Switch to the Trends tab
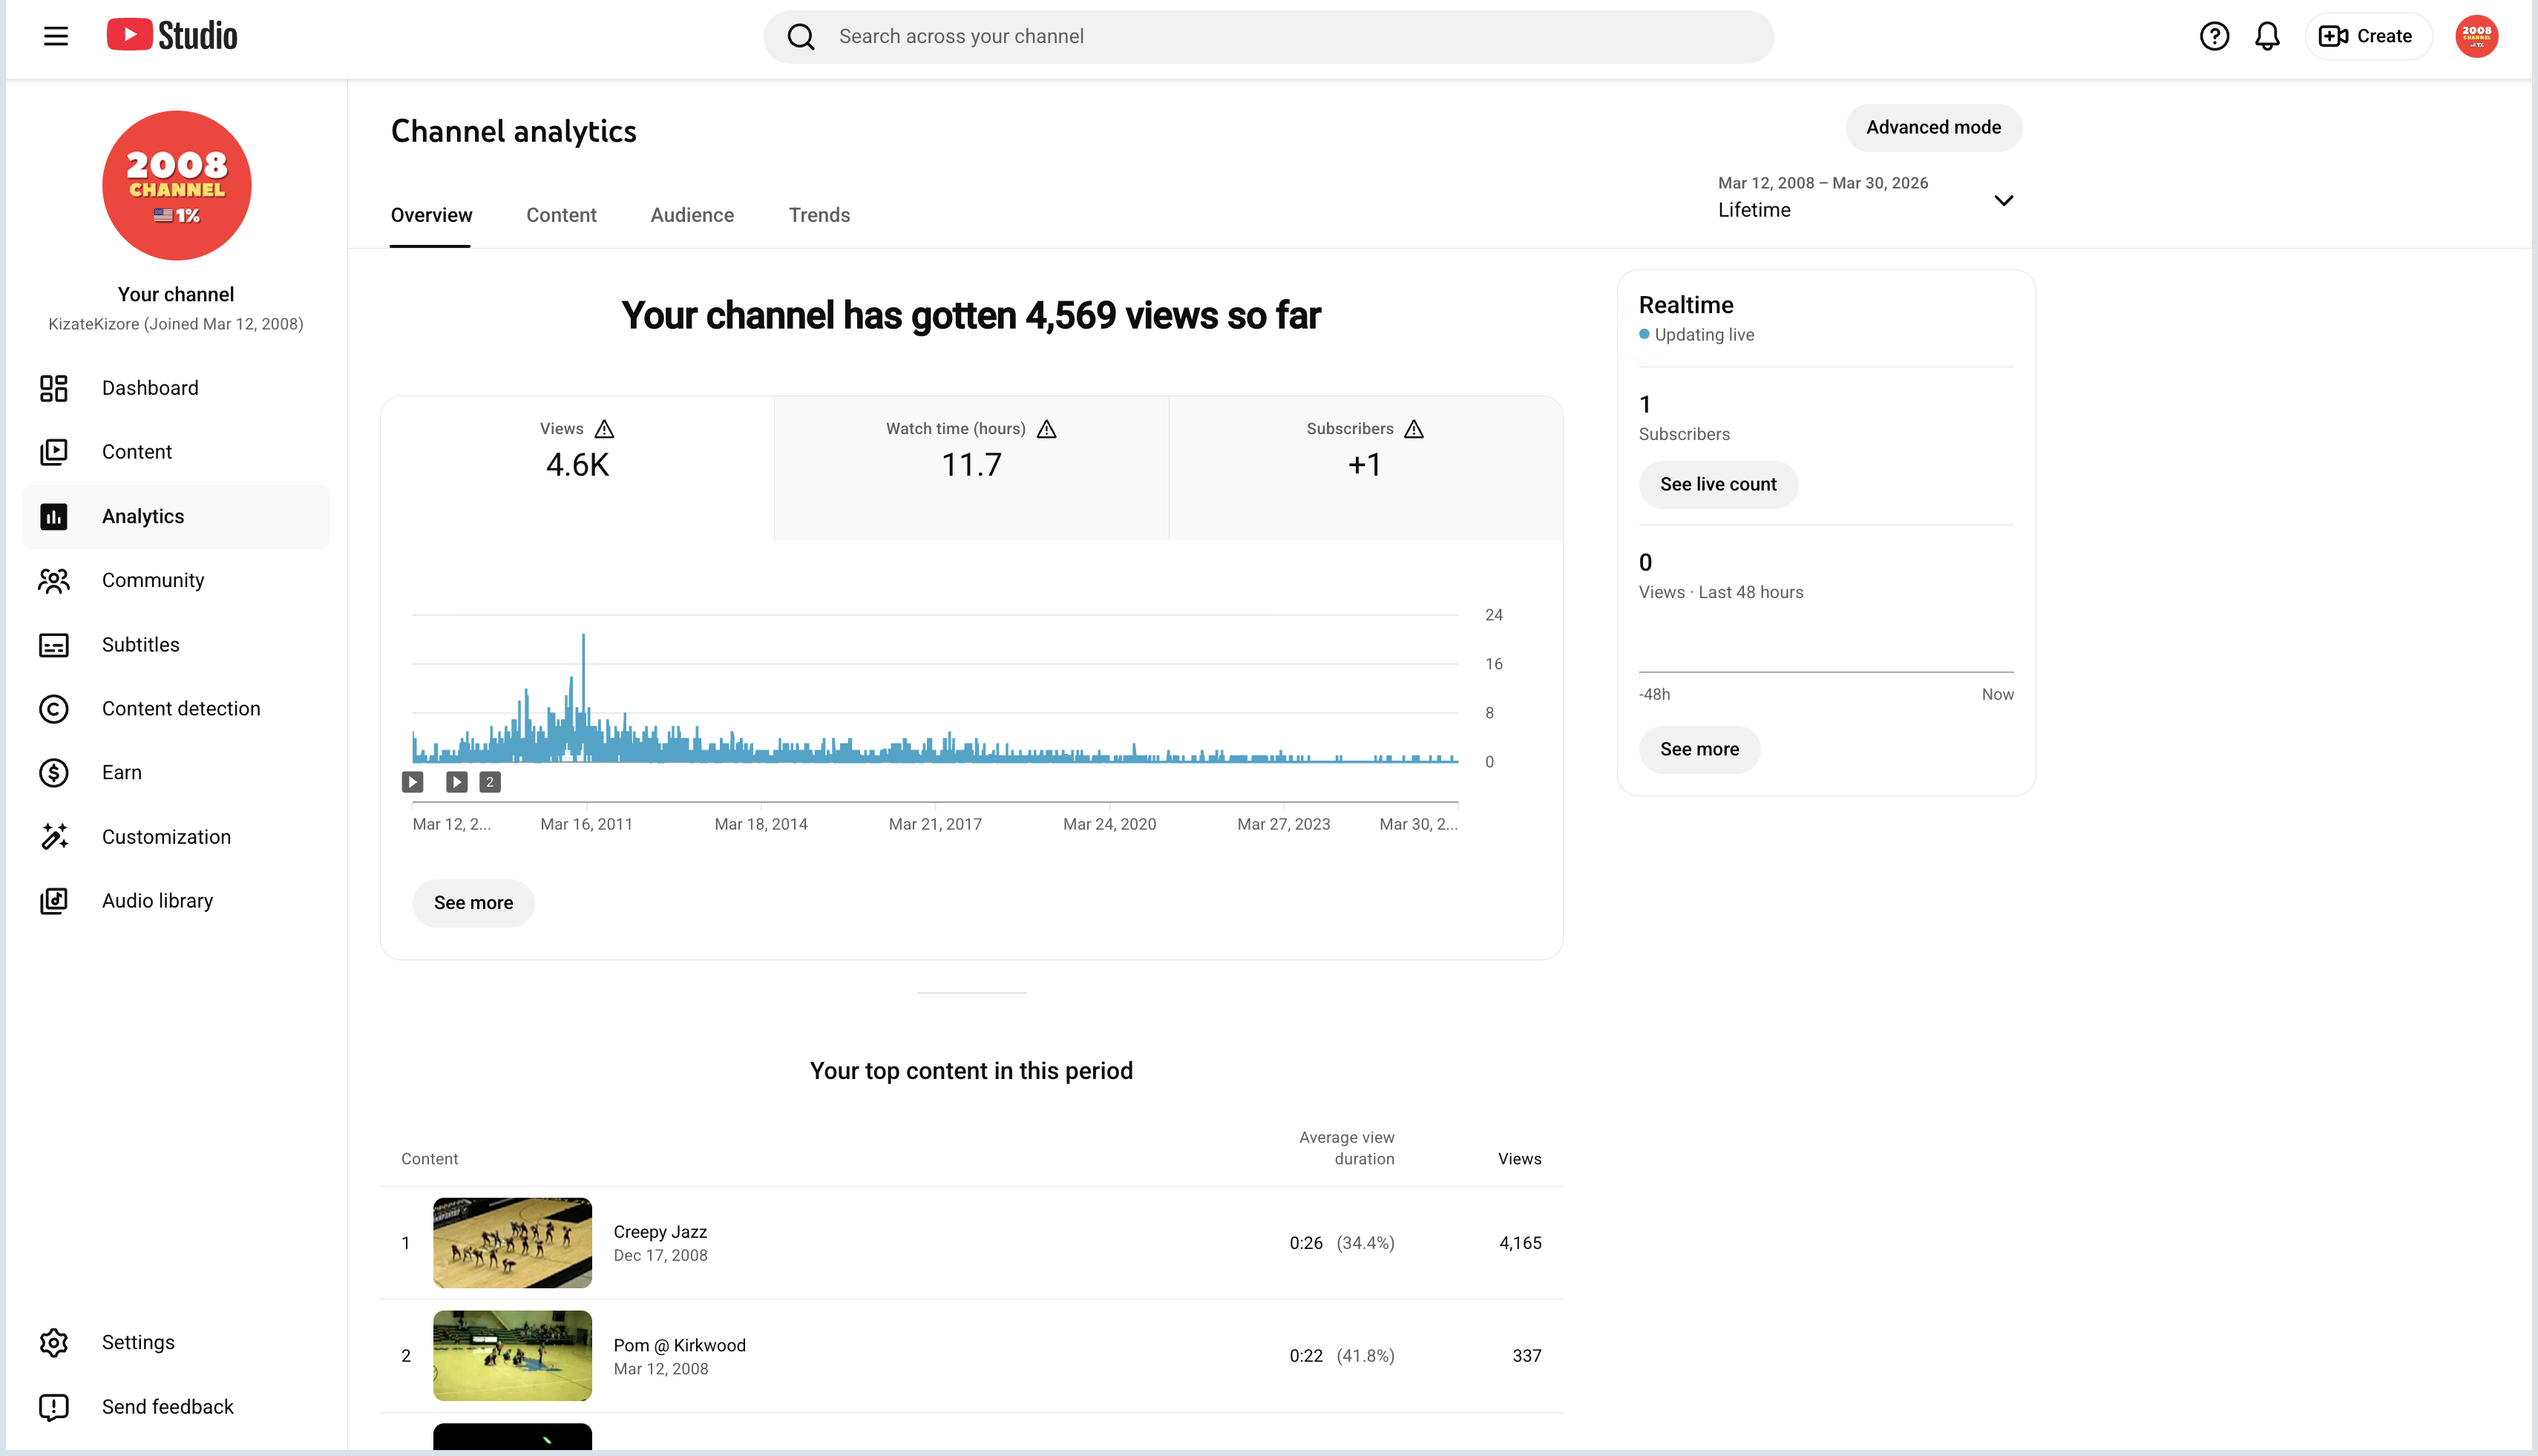The image size is (2538, 1456). click(x=819, y=215)
